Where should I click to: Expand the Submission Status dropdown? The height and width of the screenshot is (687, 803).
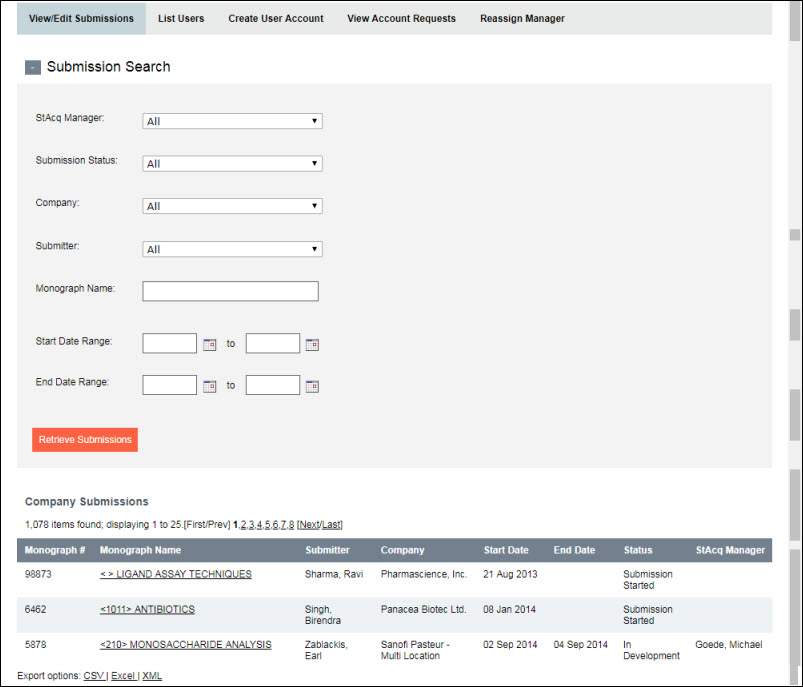pos(232,164)
